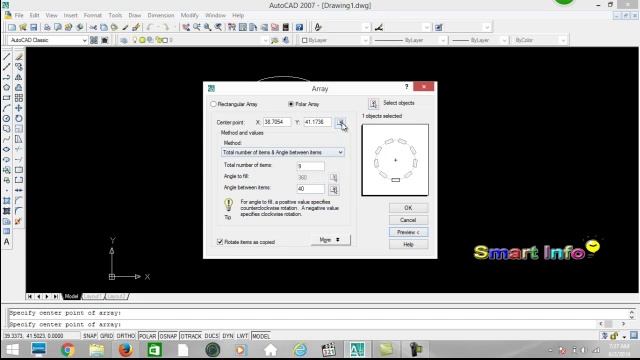
Task: Click the Help question mark toolbar icon
Action: pos(299,27)
